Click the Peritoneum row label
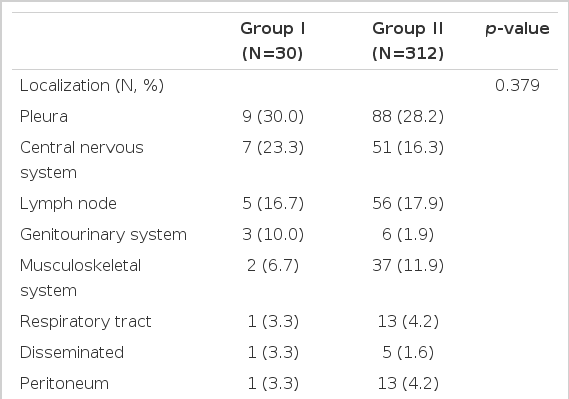 pos(64,384)
